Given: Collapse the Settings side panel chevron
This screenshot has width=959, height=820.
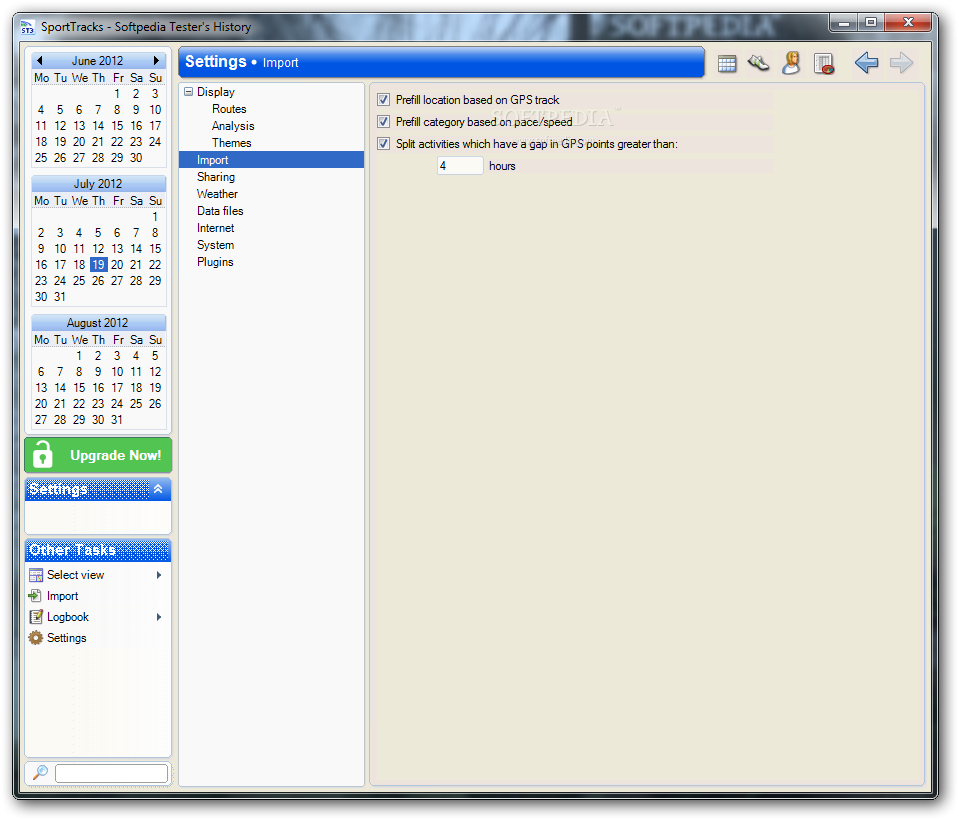Looking at the screenshot, I should [x=158, y=489].
